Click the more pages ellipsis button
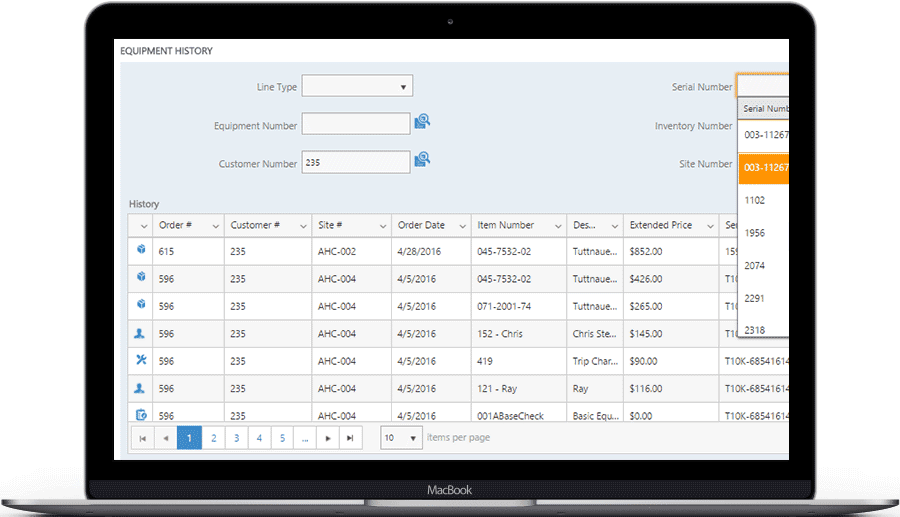Screen dimensions: 900x517 point(305,438)
